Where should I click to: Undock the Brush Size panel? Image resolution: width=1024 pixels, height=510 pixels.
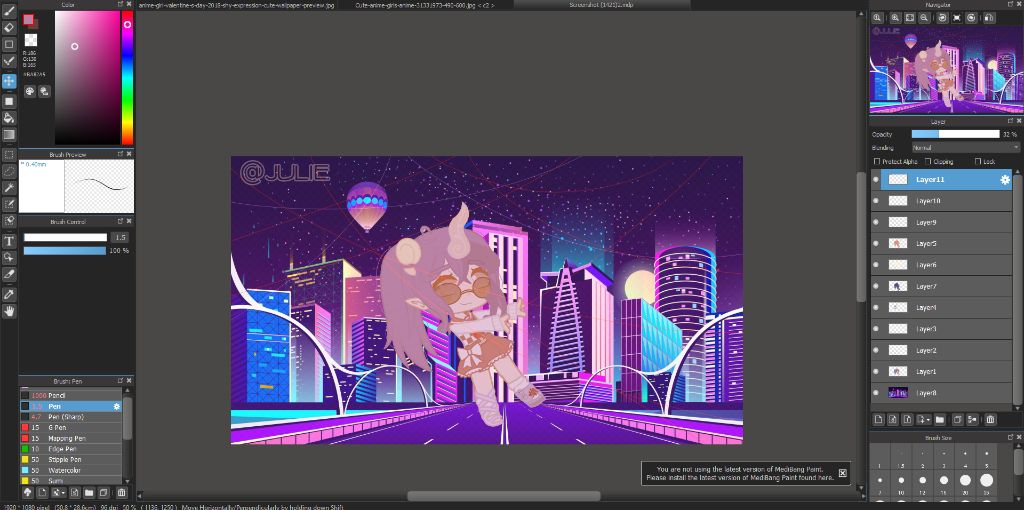point(1010,438)
